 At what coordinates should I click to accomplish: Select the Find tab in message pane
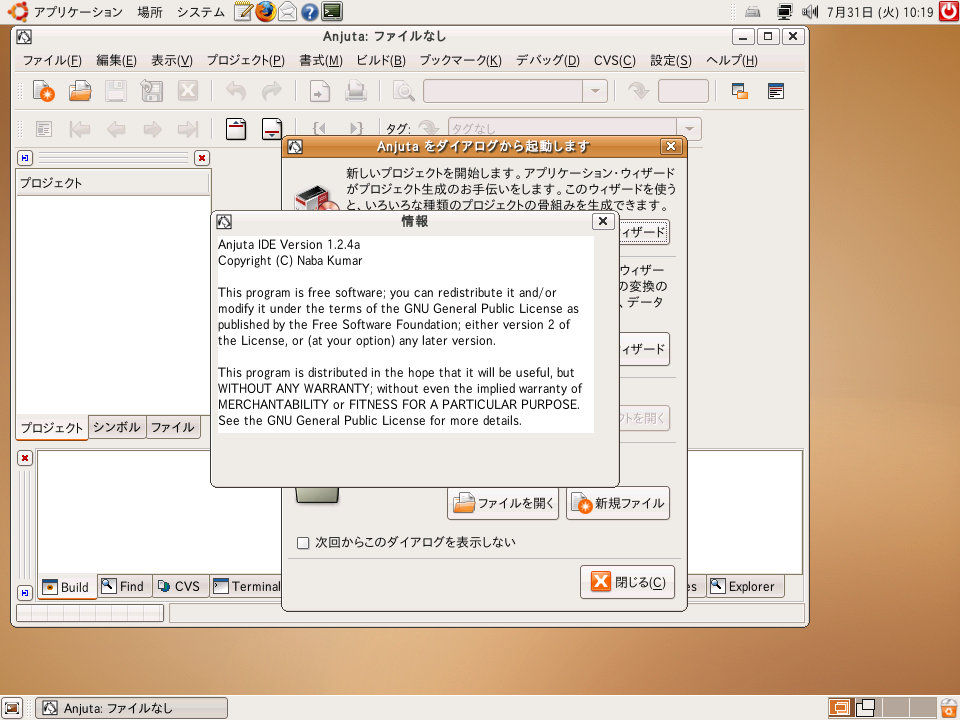tap(124, 587)
